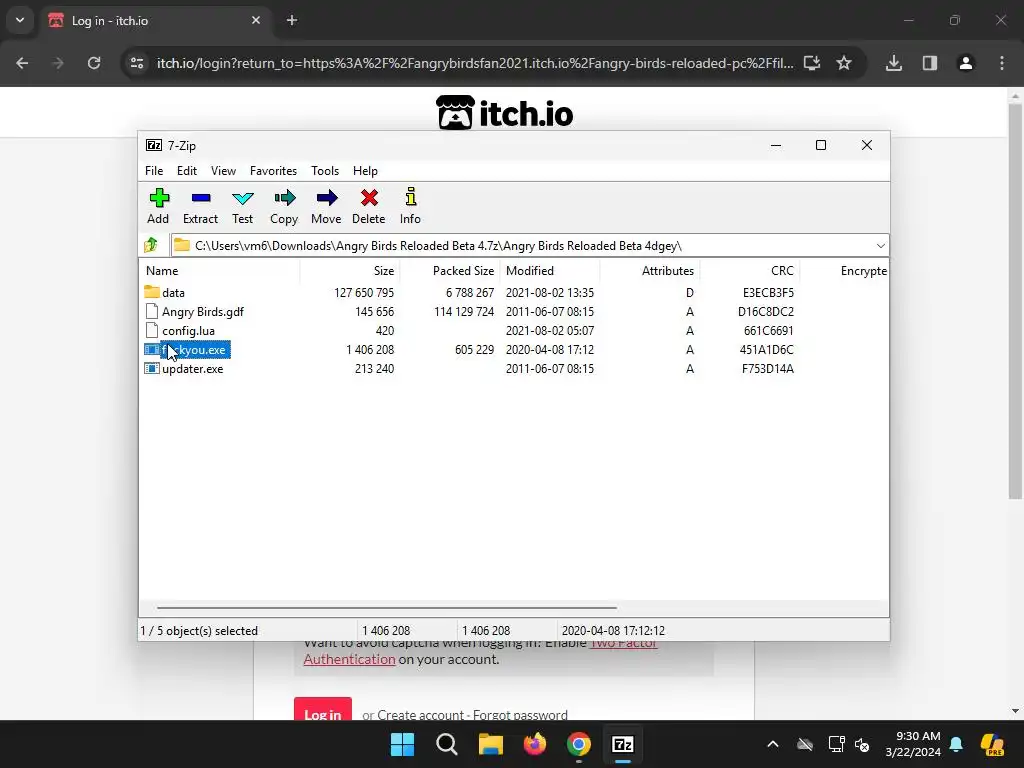Open Chrome tab search dropdown
The height and width of the screenshot is (768, 1024).
(x=20, y=20)
